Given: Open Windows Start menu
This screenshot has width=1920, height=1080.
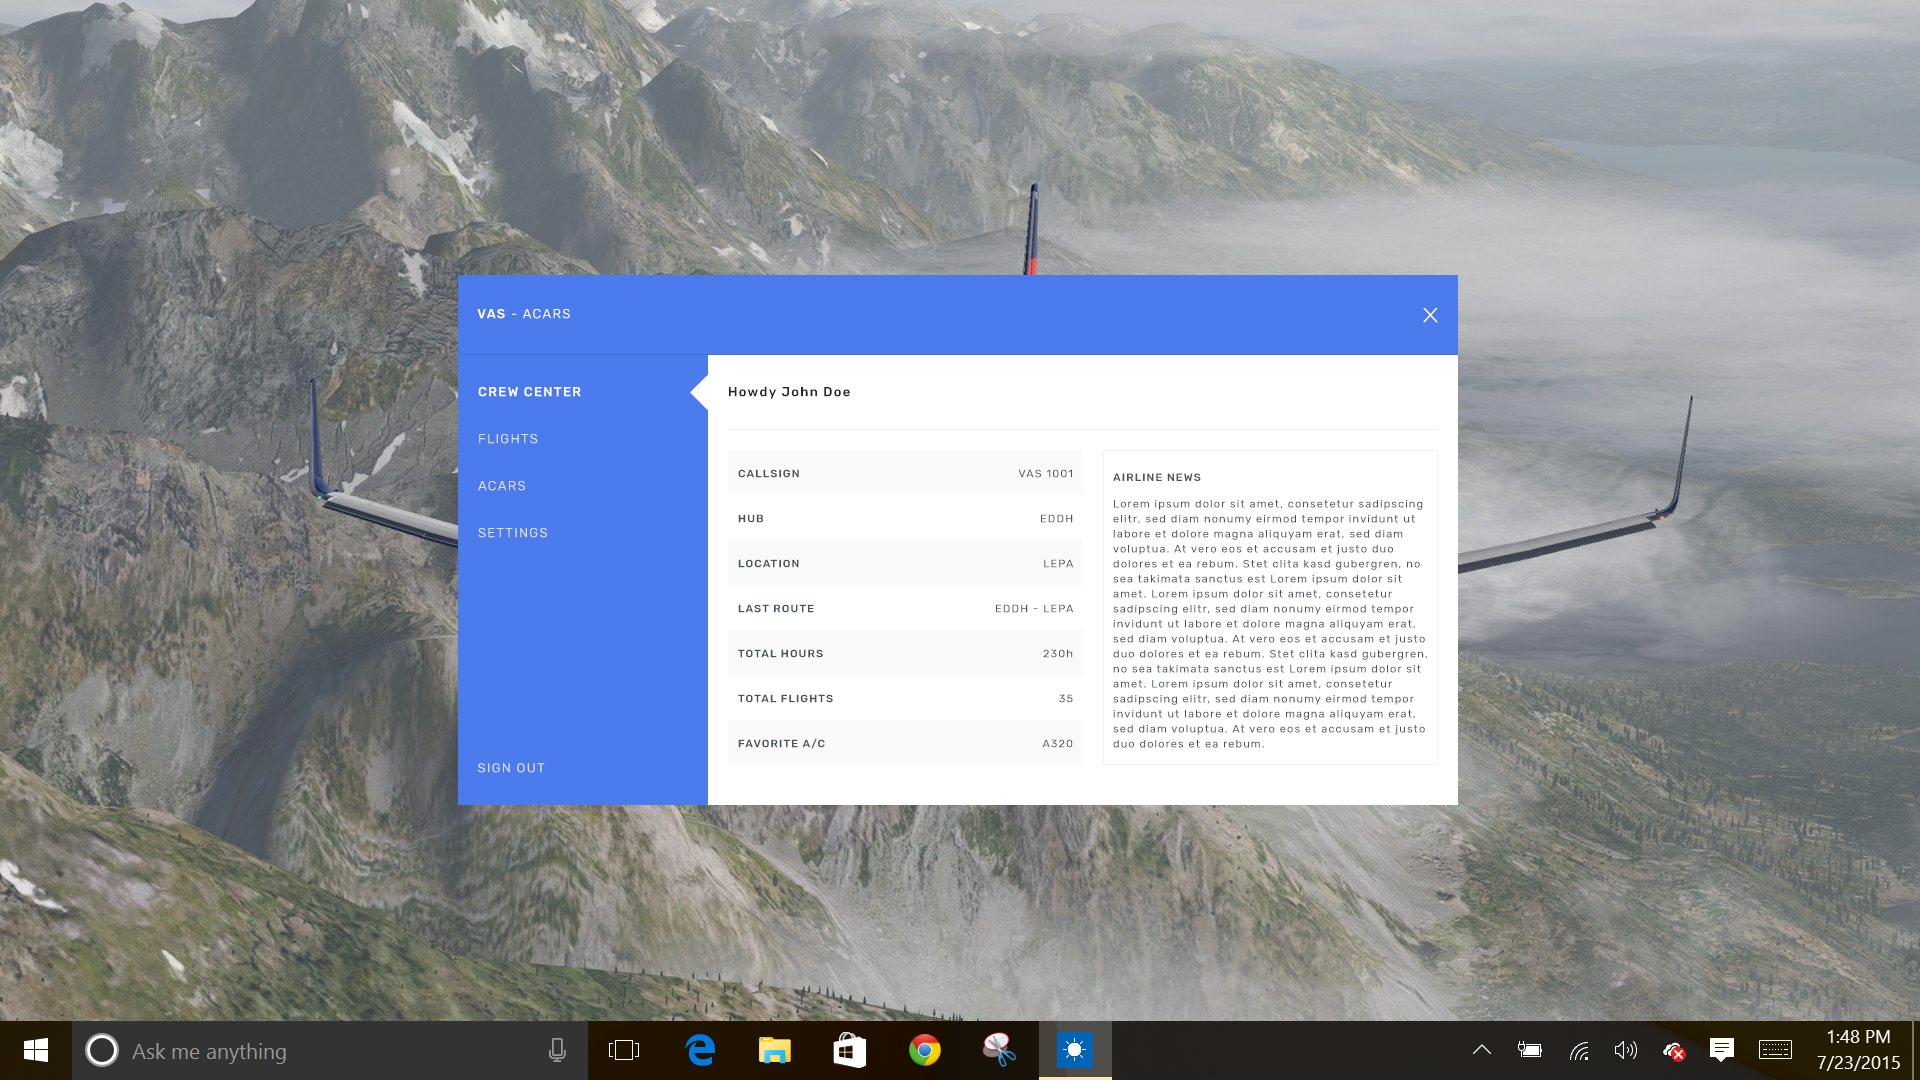Looking at the screenshot, I should [x=36, y=1050].
